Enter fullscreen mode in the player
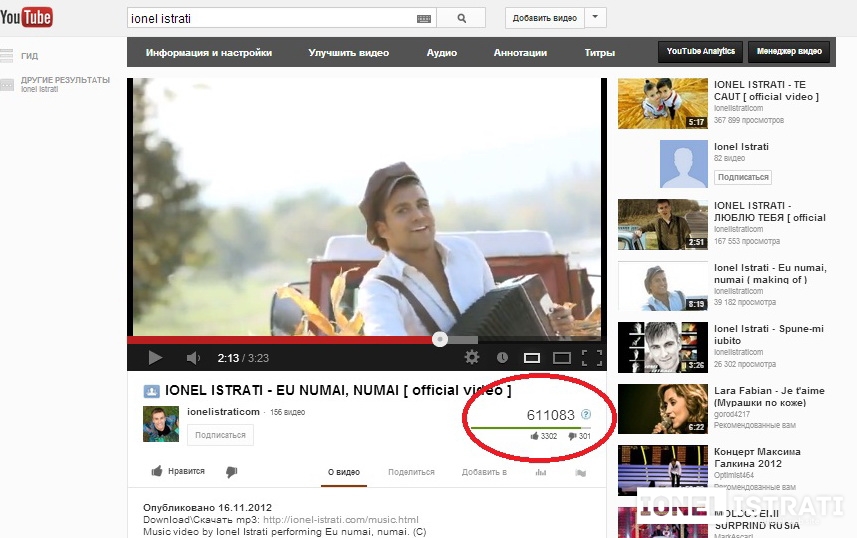 coord(591,357)
